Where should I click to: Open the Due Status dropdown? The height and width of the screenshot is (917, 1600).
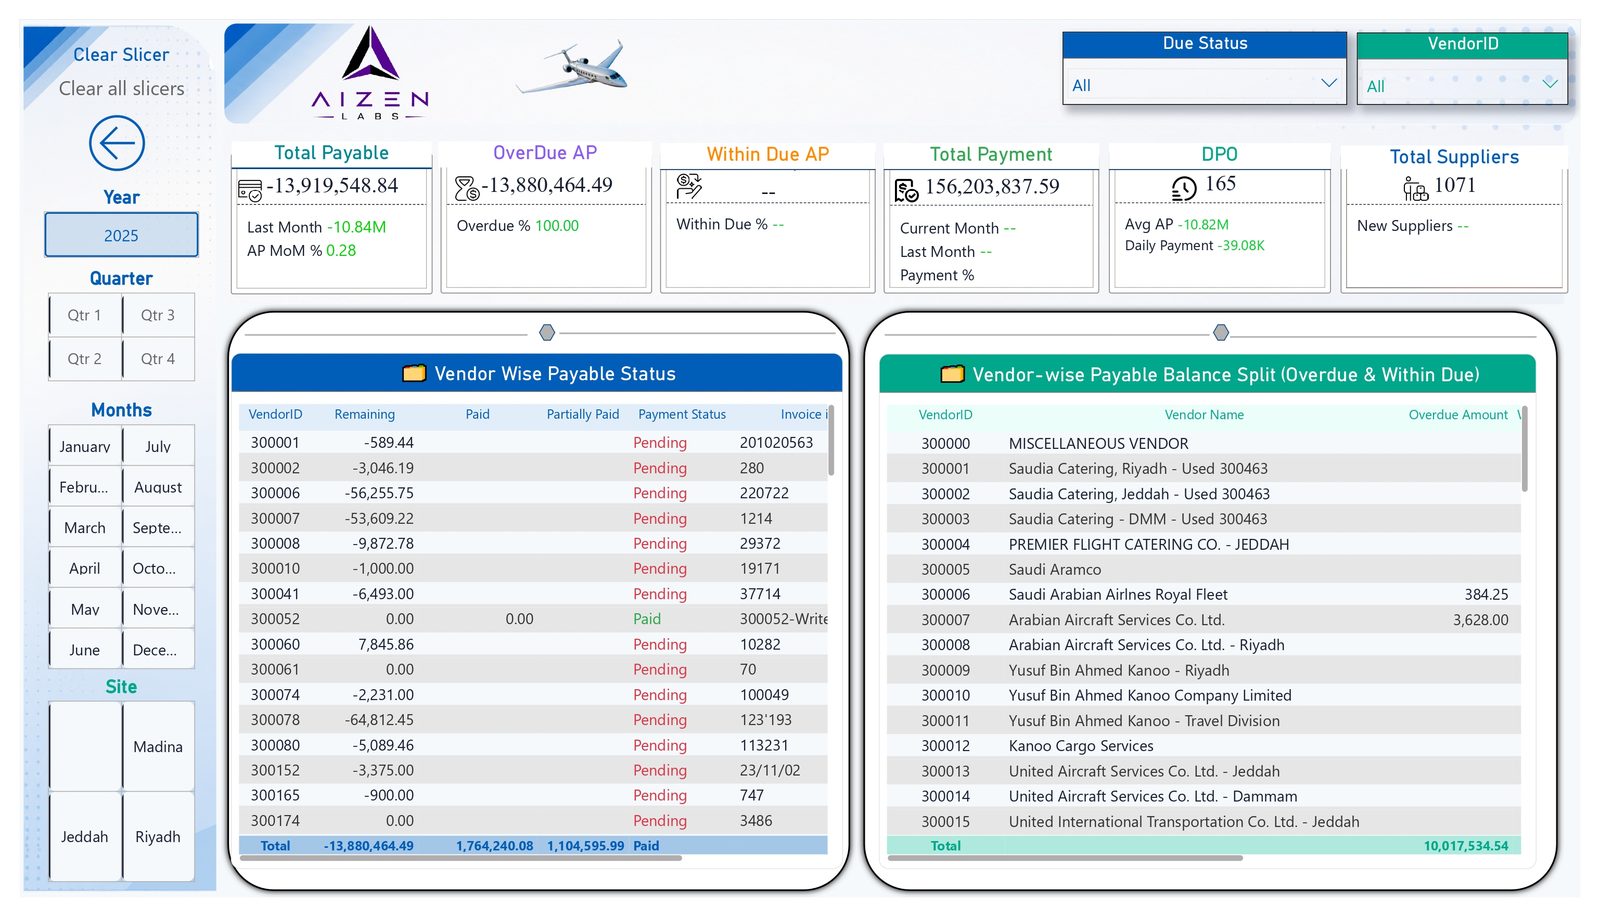pyautogui.click(x=1204, y=85)
